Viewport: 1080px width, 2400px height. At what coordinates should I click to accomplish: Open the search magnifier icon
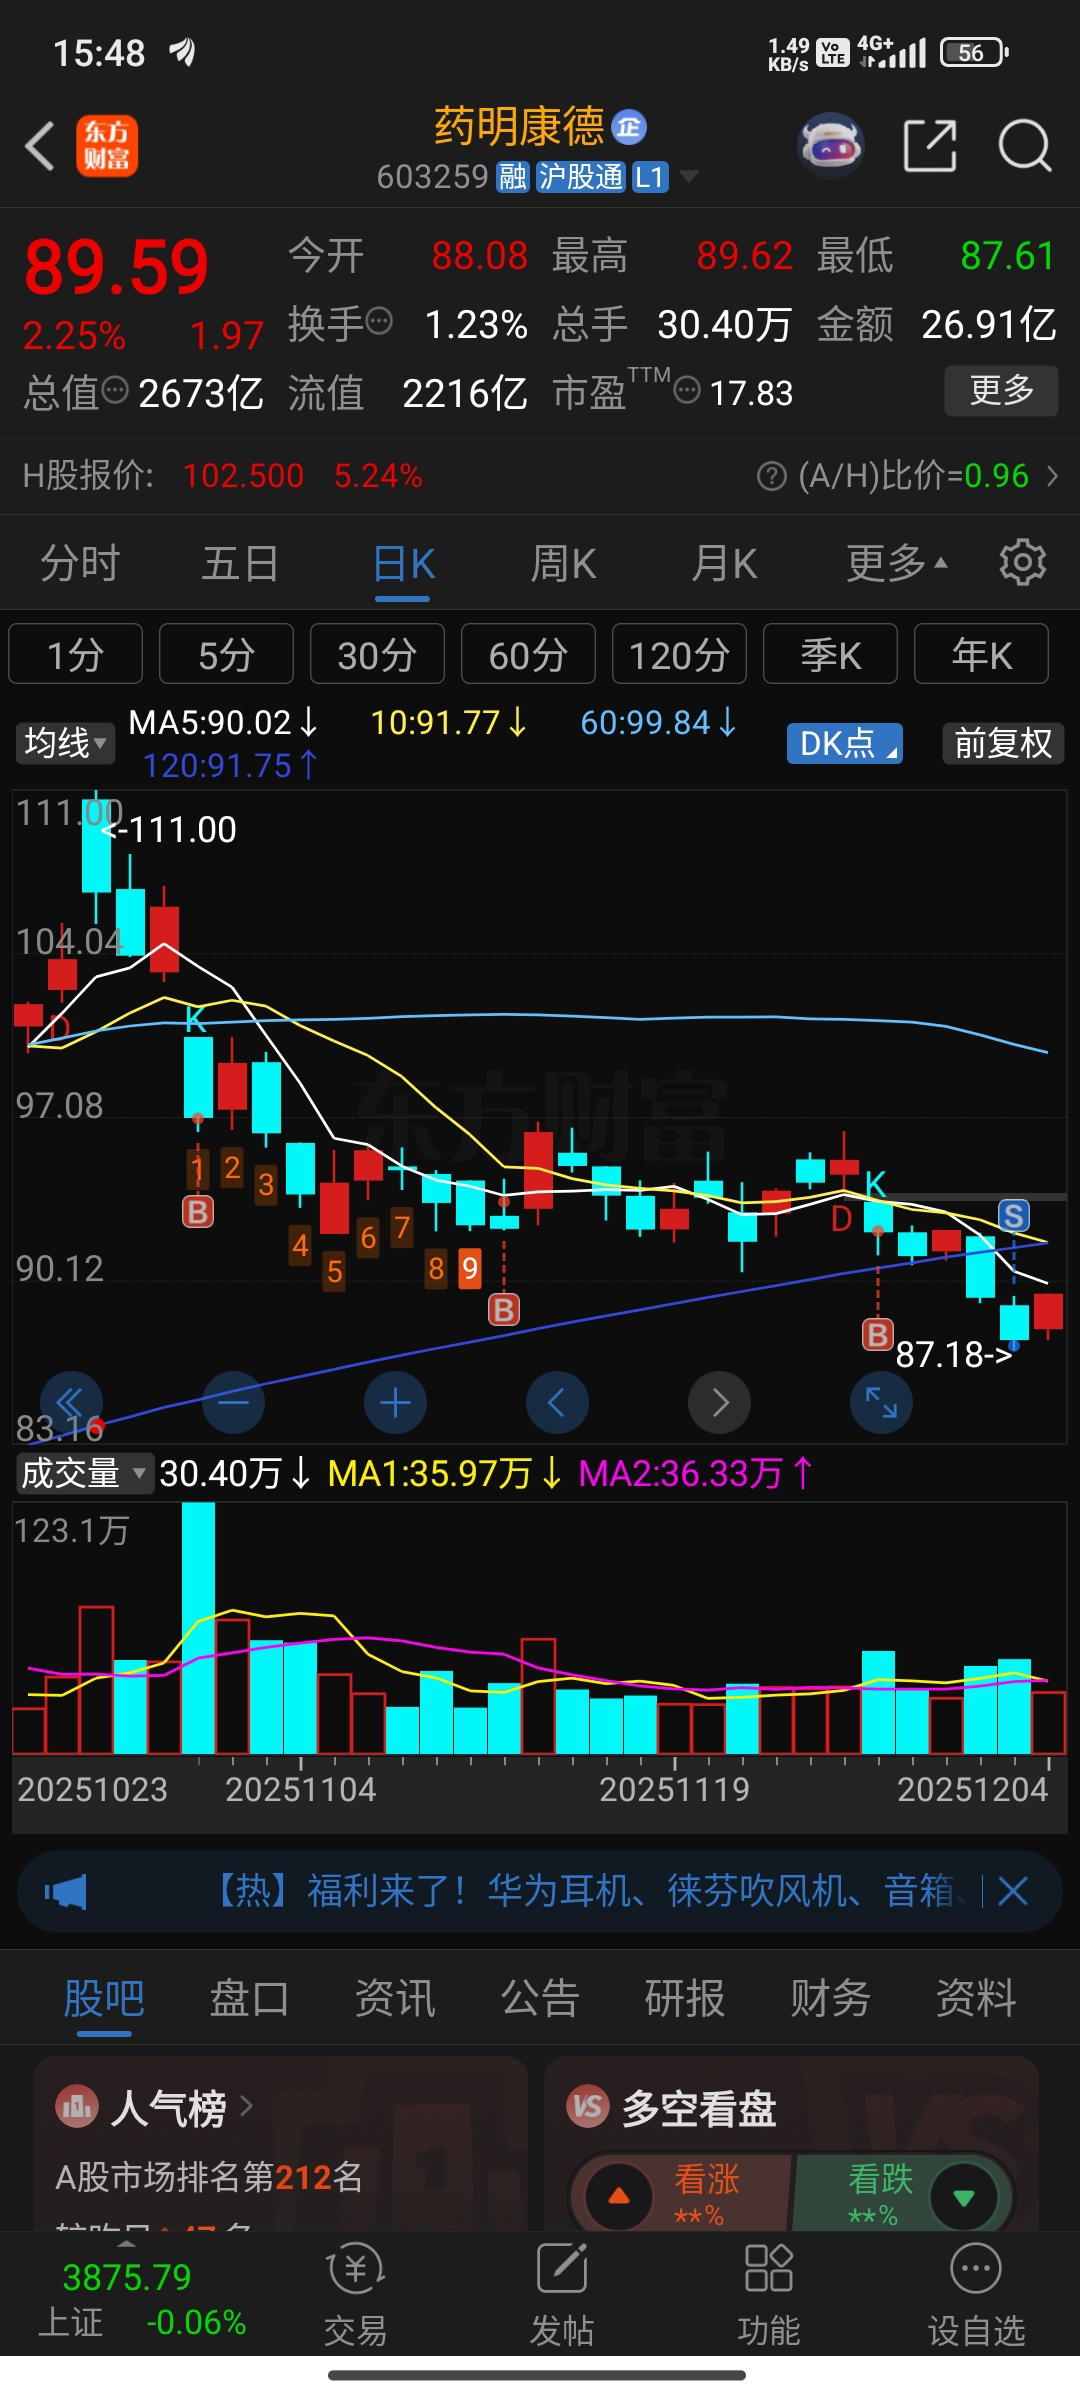(1025, 146)
